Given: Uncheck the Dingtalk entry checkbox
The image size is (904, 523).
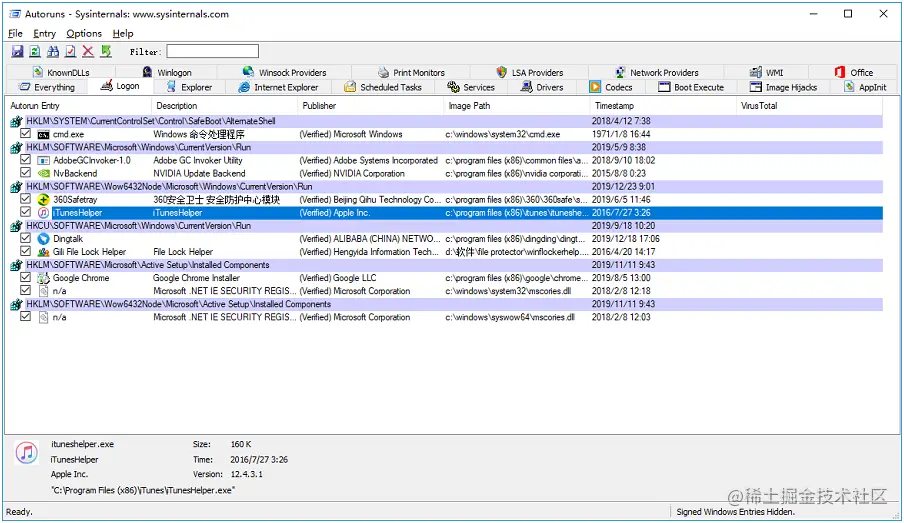Looking at the screenshot, I should pos(25,238).
